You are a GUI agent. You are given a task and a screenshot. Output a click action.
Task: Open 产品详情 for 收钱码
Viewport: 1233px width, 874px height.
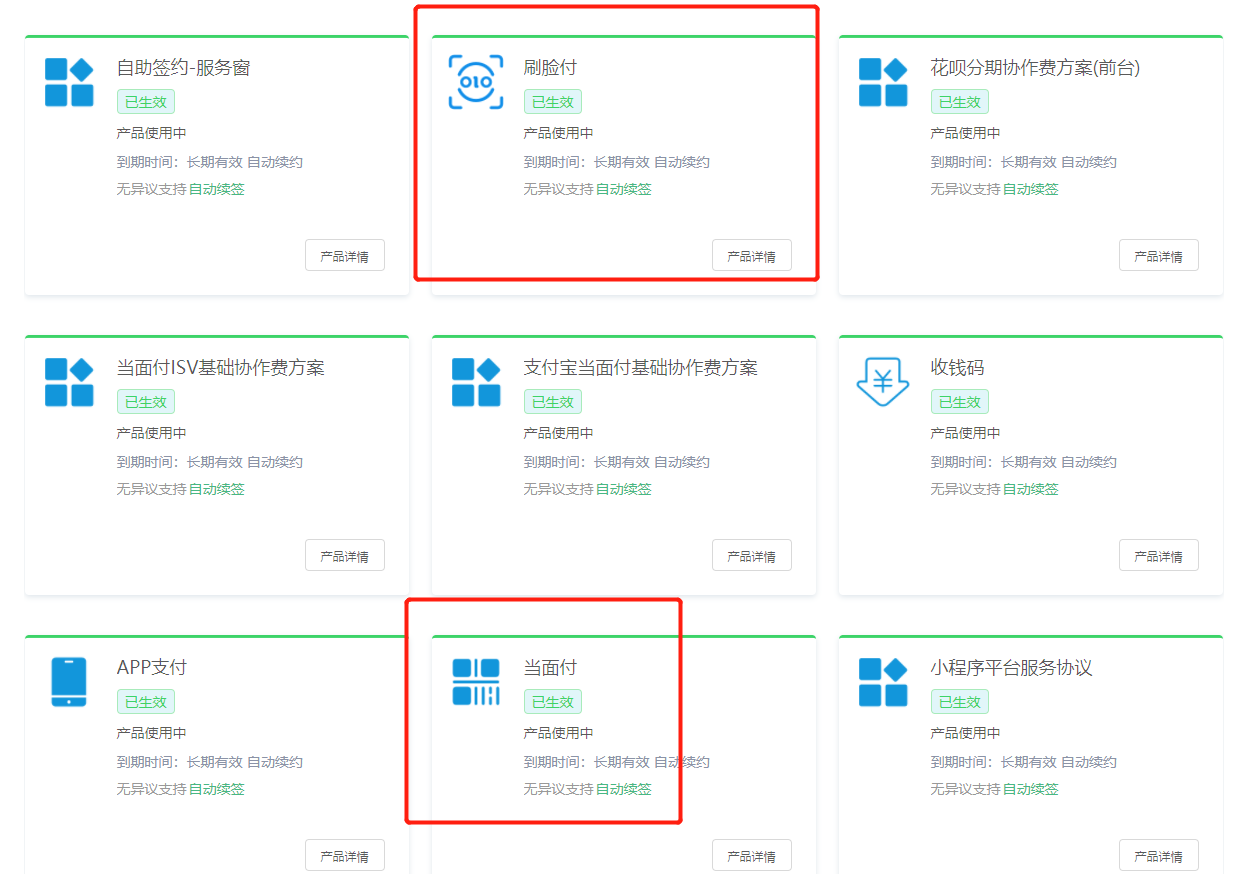1159,556
